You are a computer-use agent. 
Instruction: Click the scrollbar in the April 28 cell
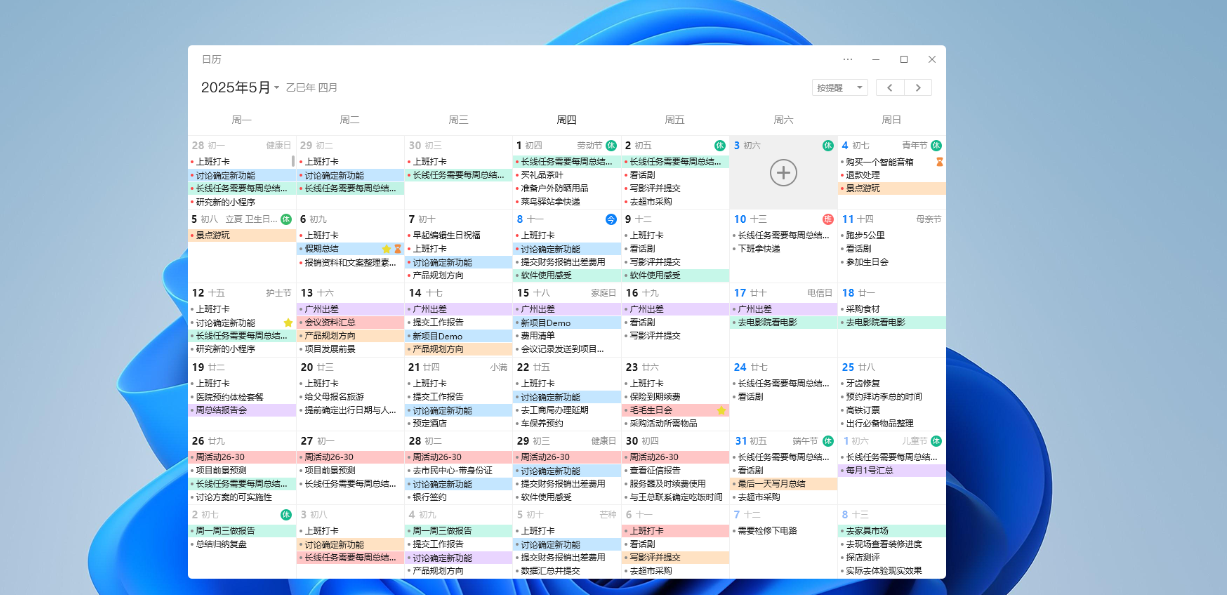click(293, 161)
